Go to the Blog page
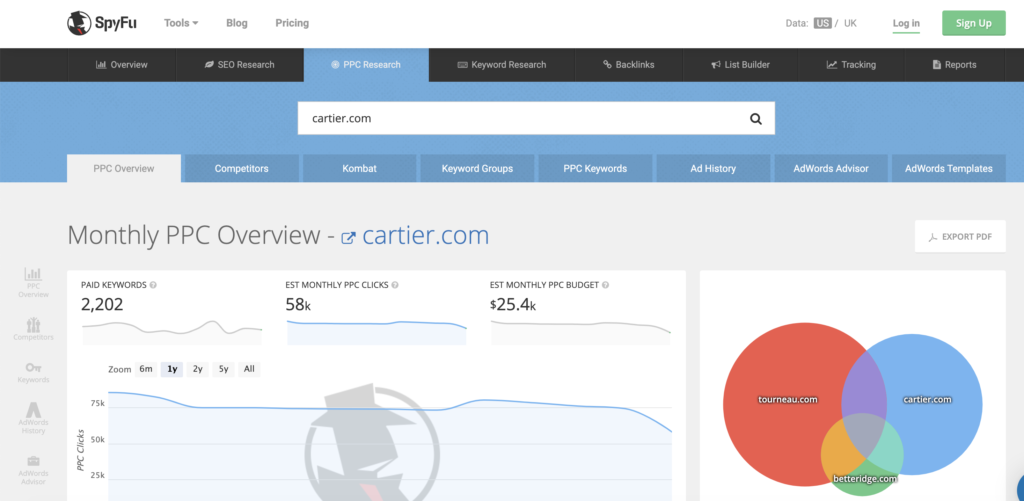Screen dimensions: 1024x501 pyautogui.click(x=236, y=23)
